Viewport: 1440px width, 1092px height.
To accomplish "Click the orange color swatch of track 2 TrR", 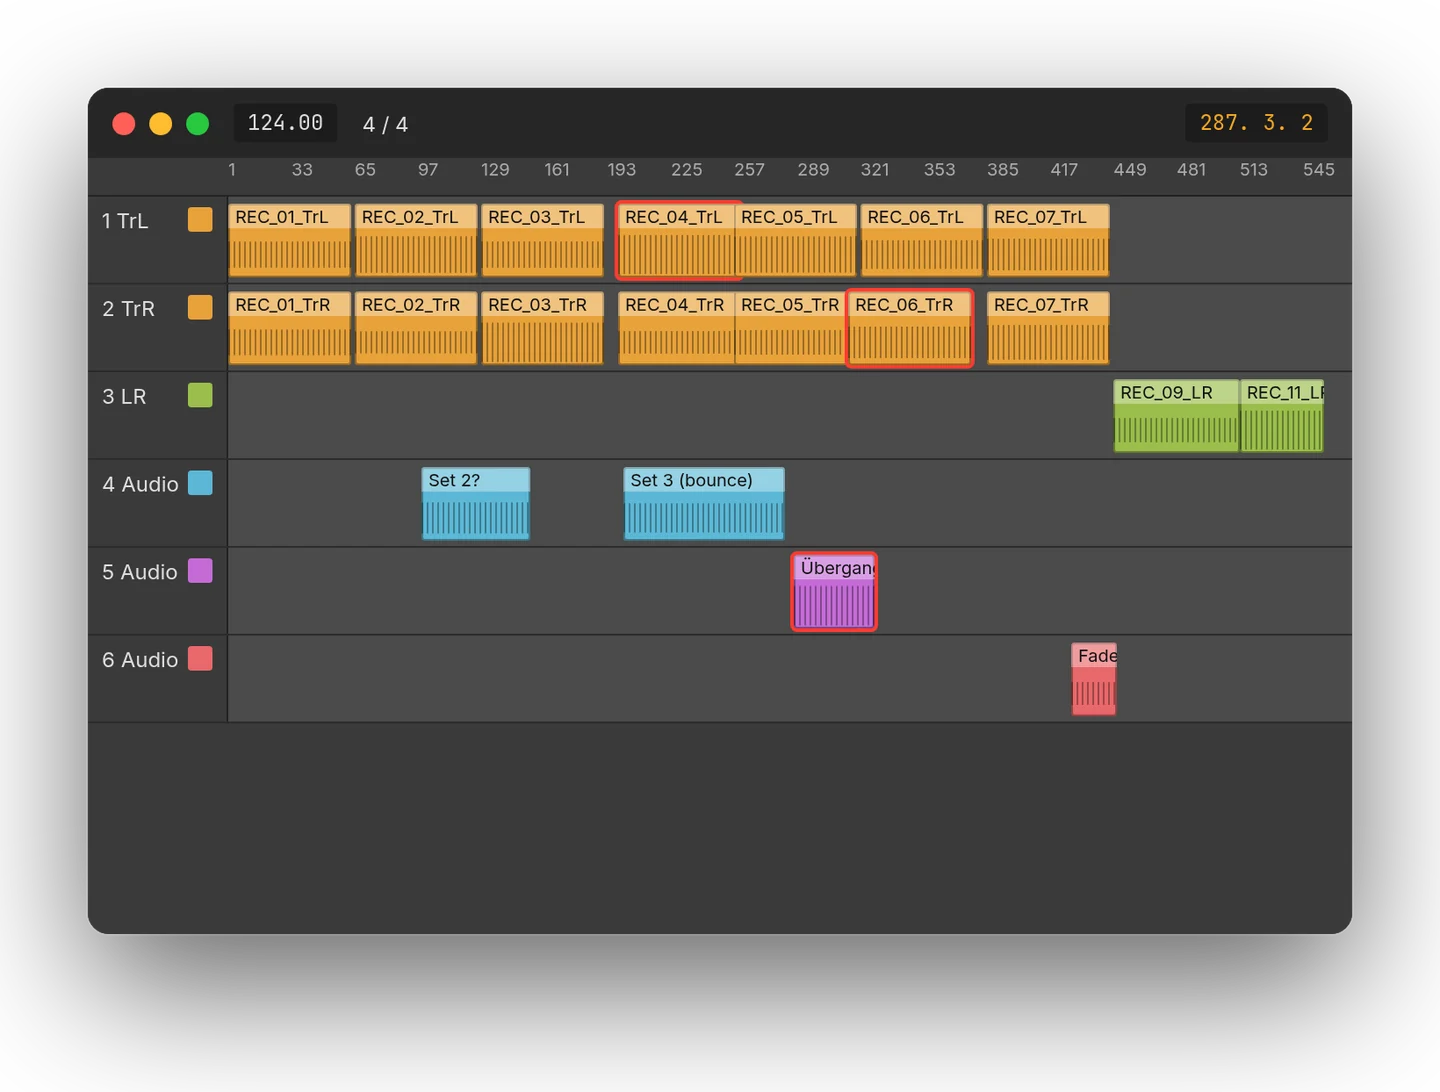I will (200, 308).
